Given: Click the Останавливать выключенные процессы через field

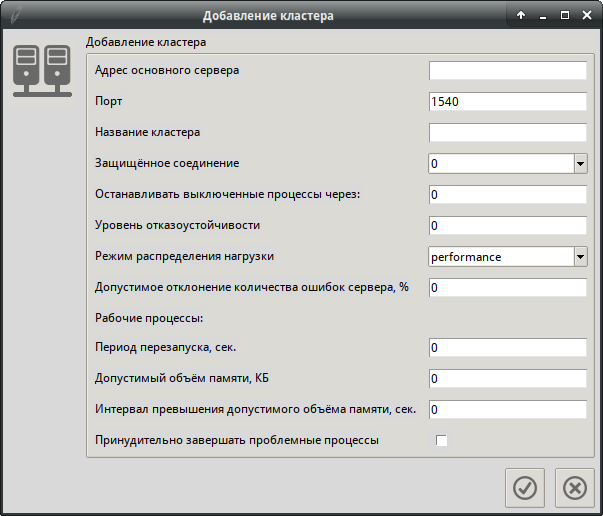Looking at the screenshot, I should tap(507, 194).
